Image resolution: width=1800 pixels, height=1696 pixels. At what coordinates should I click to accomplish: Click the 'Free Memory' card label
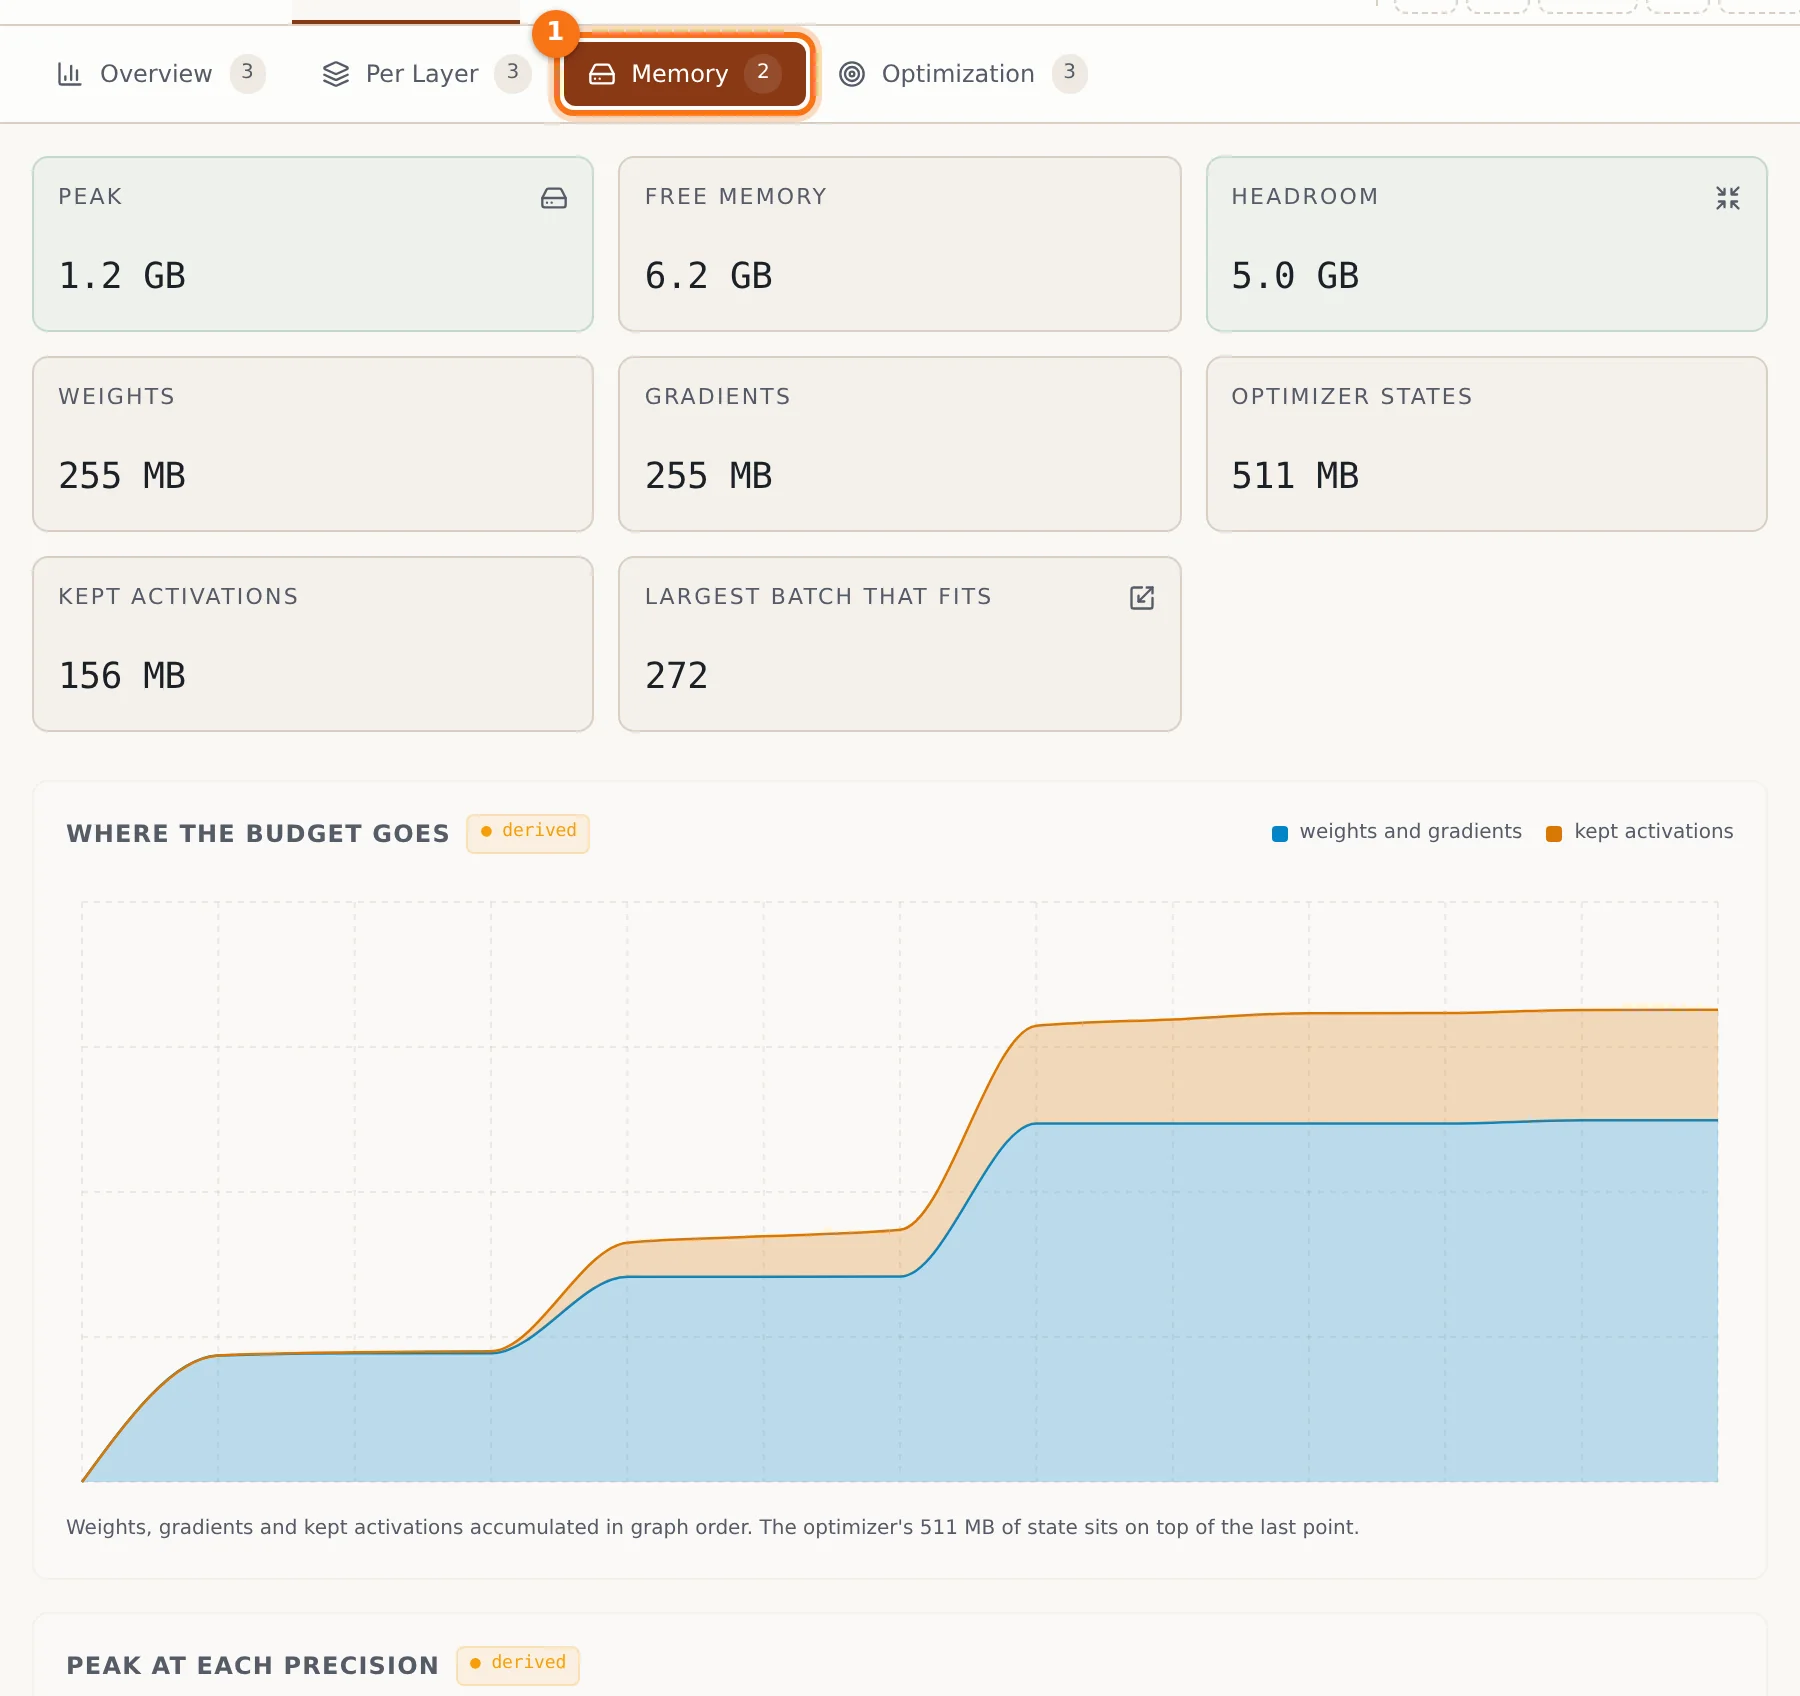point(736,197)
